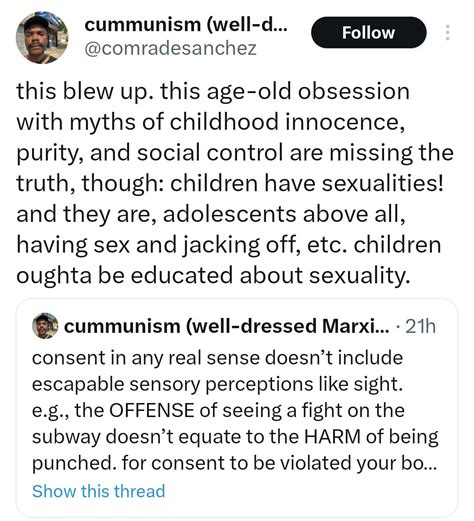Open the three-dot more options menu

click(x=448, y=32)
